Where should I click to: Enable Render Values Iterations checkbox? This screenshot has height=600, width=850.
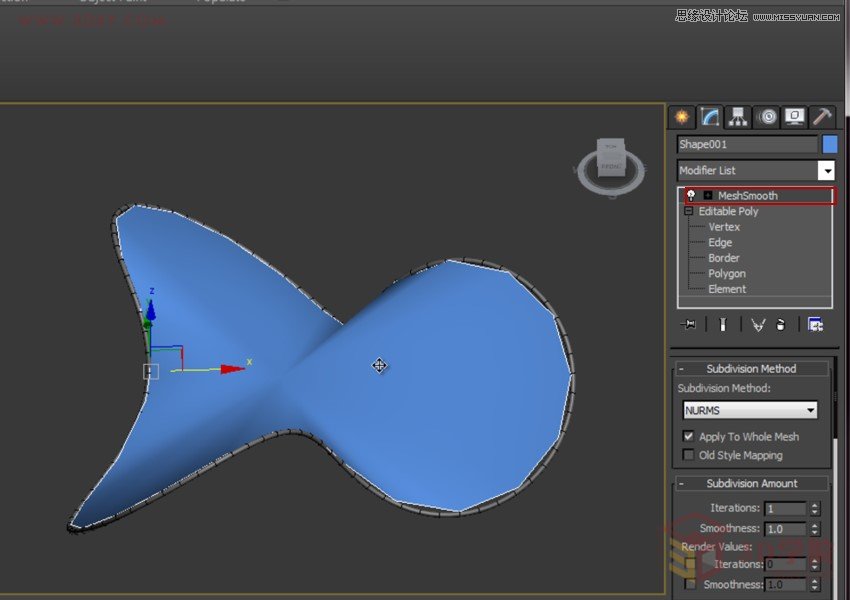point(690,564)
